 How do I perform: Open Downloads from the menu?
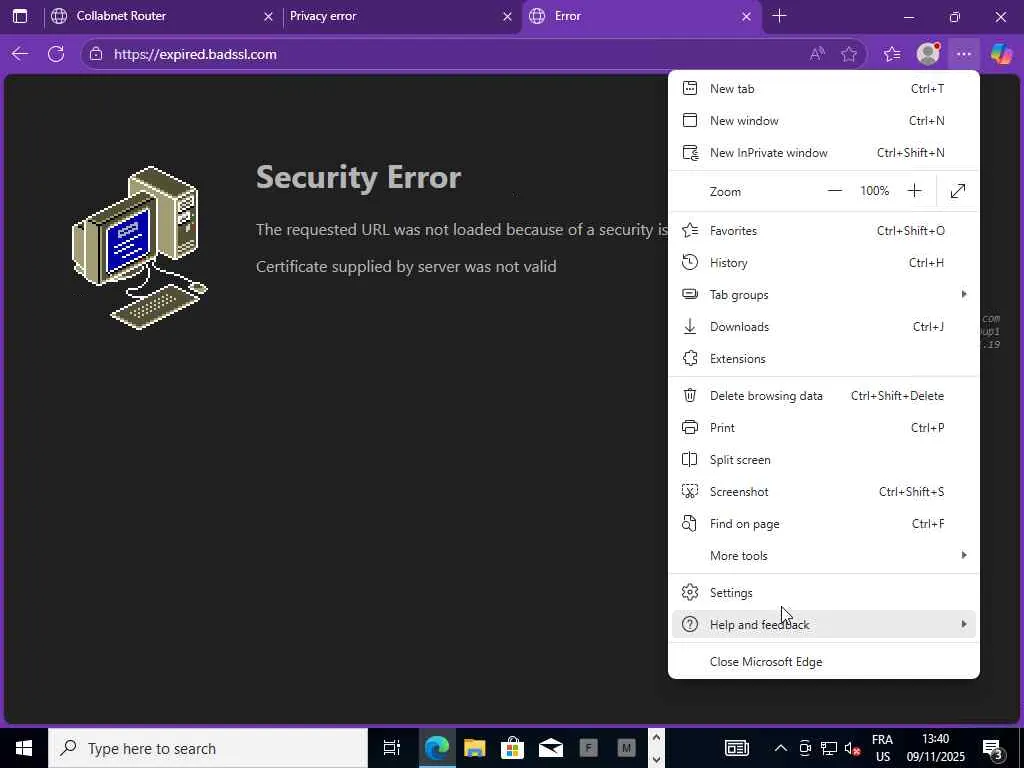pos(824,327)
